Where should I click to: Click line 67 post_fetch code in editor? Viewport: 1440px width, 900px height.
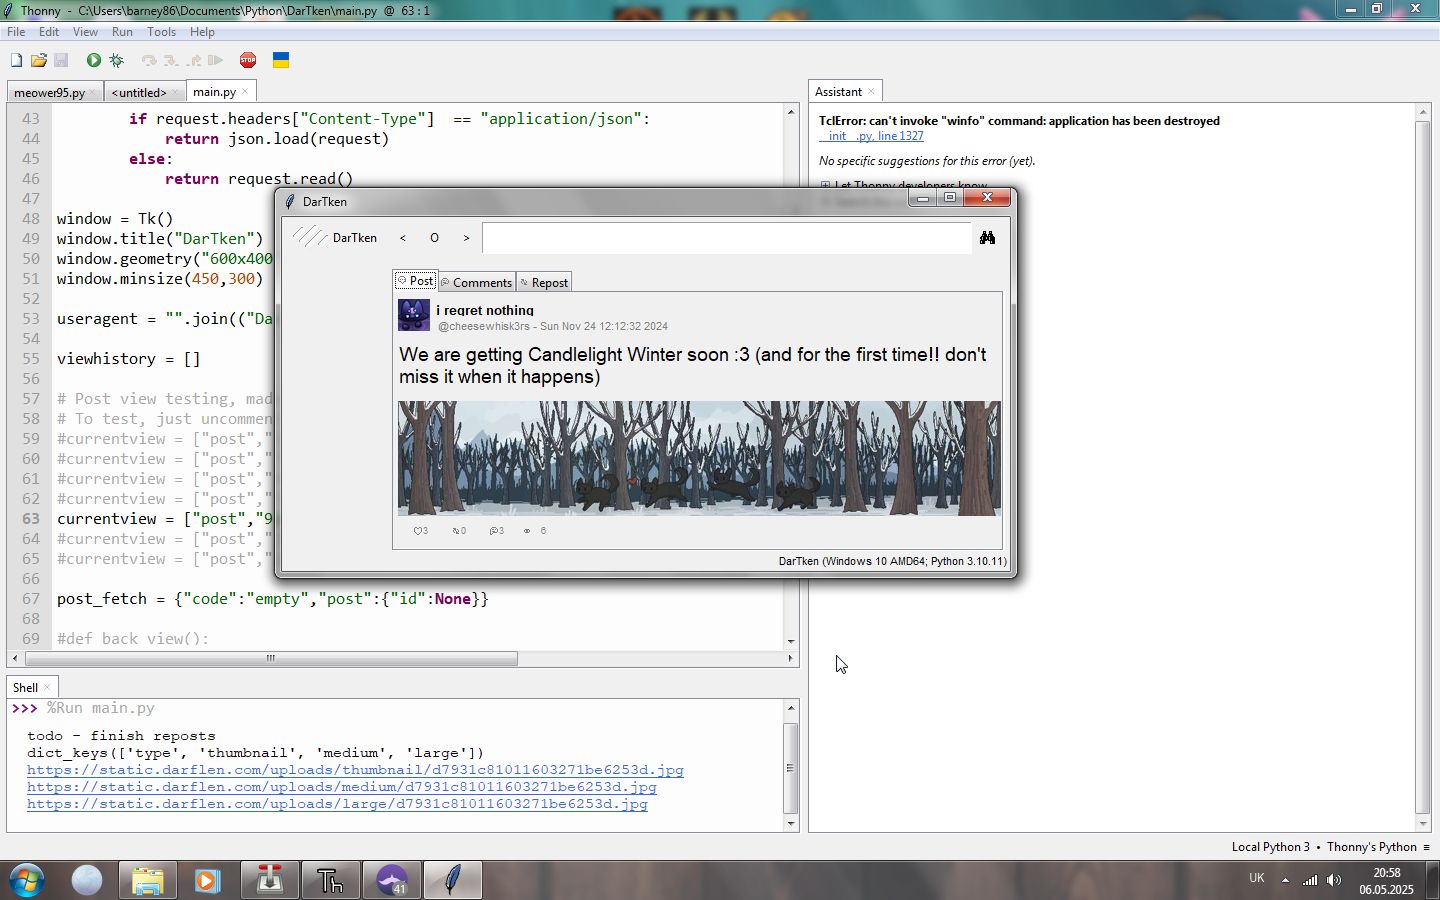[272, 599]
